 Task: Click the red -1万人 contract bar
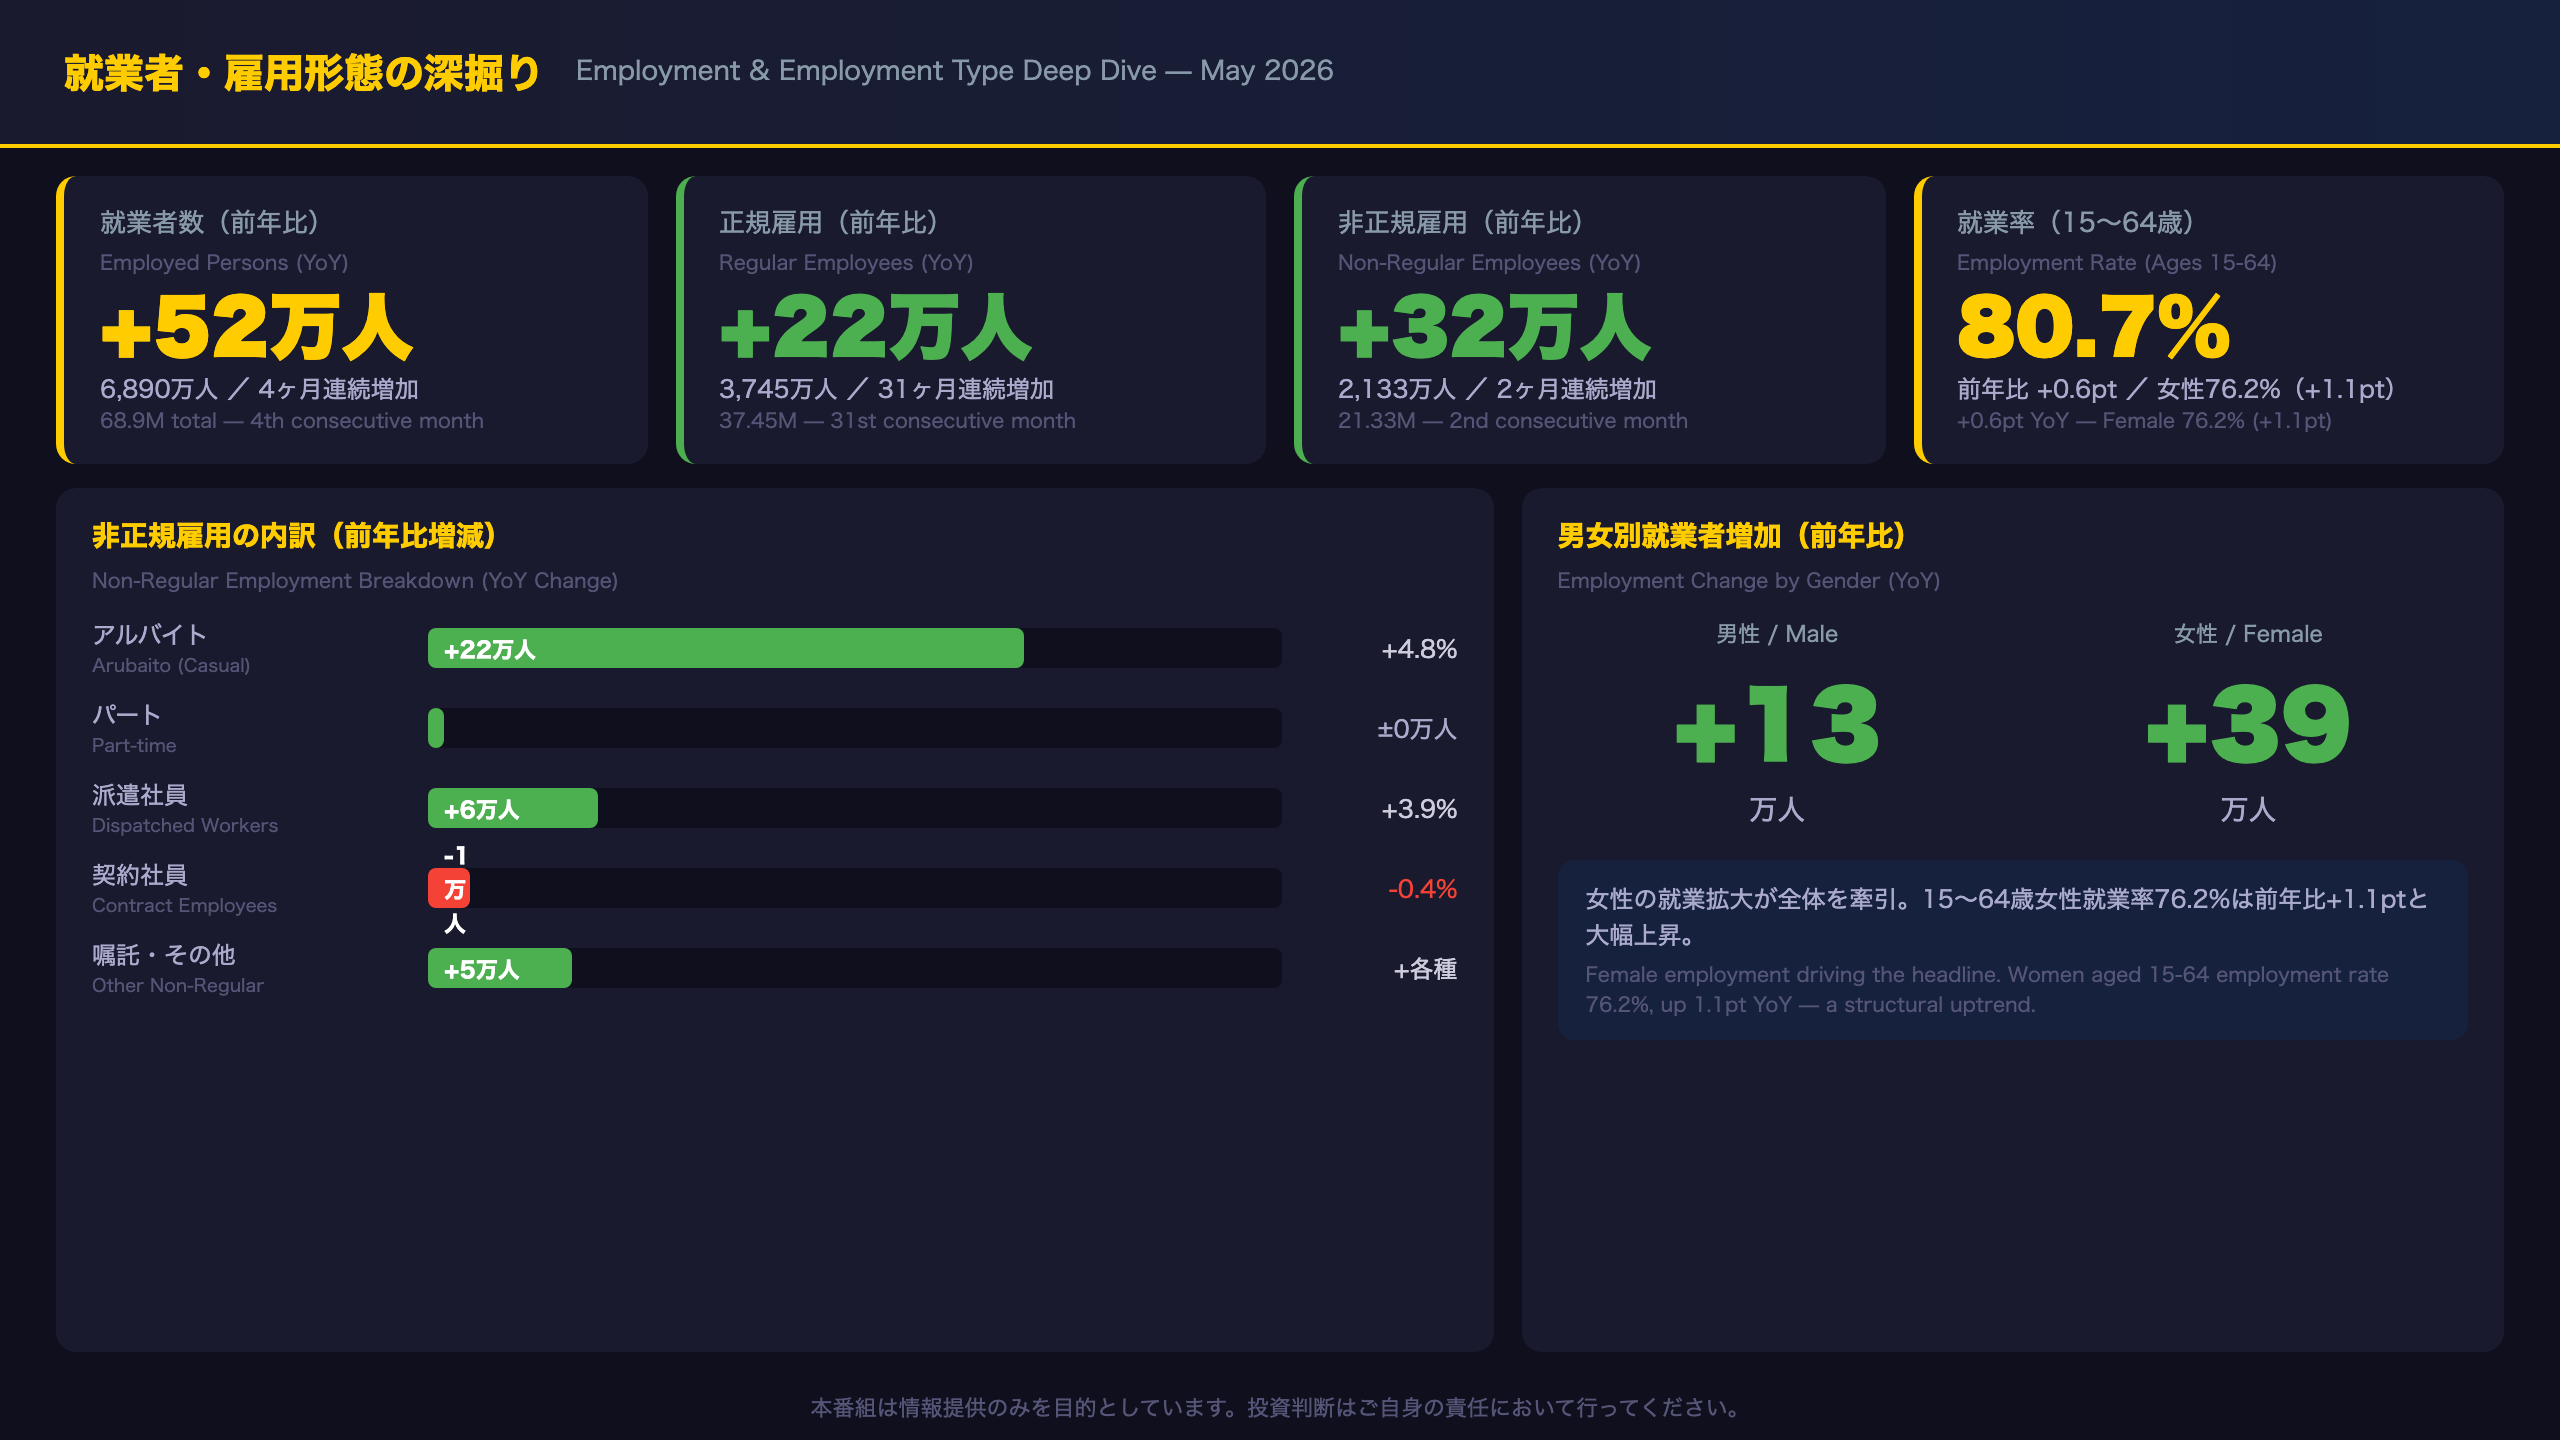[x=449, y=888]
